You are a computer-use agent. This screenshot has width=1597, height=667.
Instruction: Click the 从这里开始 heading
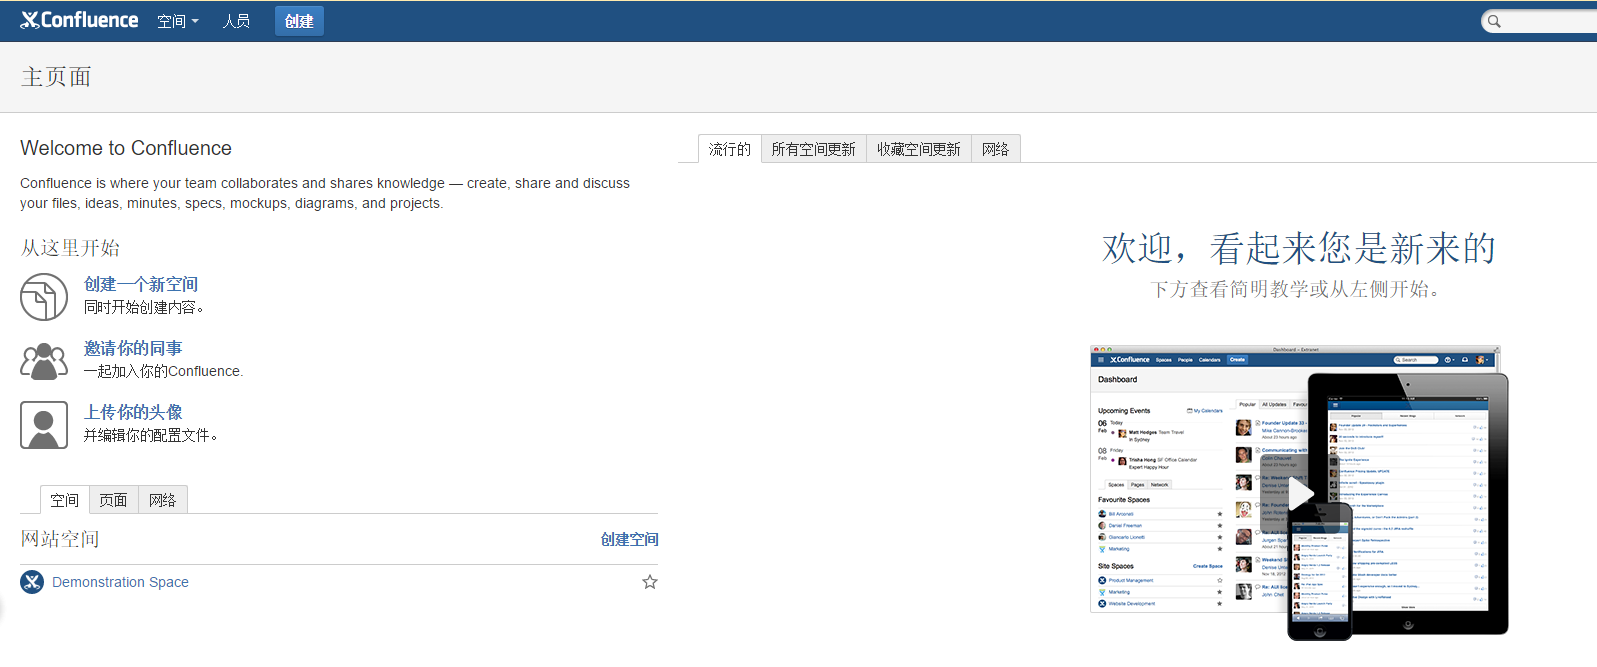(x=70, y=247)
